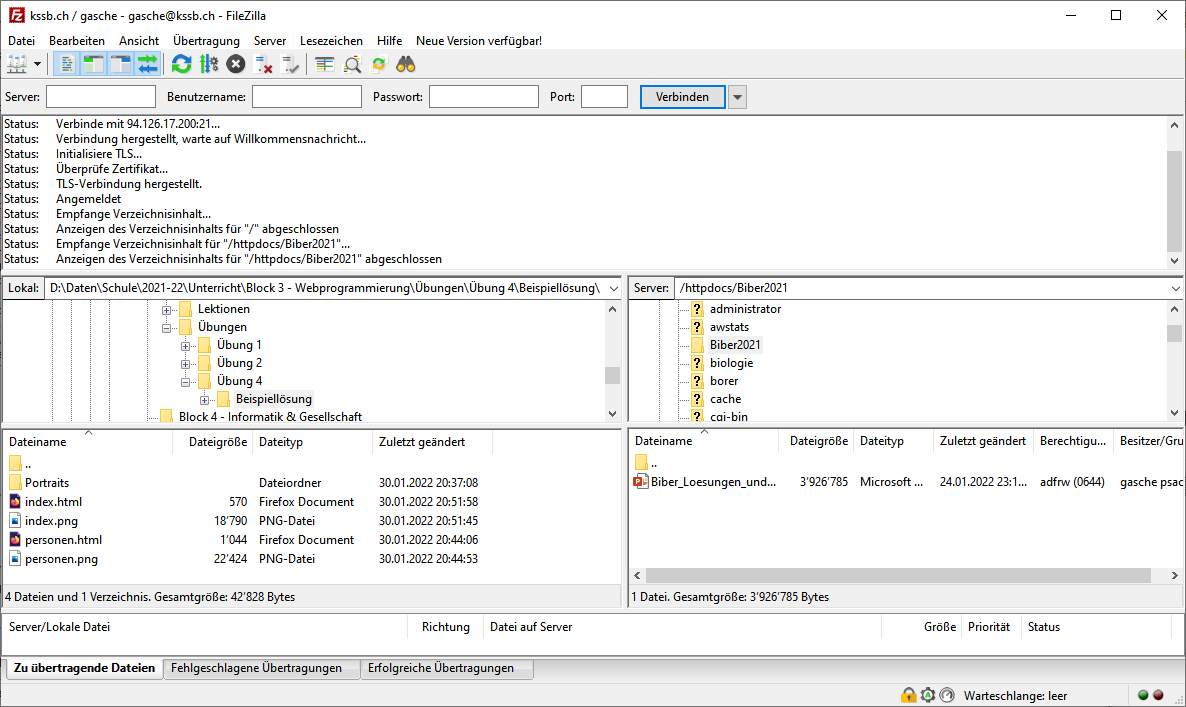This screenshot has width=1186, height=707.
Task: Open the Ansicht menu
Action: point(138,41)
